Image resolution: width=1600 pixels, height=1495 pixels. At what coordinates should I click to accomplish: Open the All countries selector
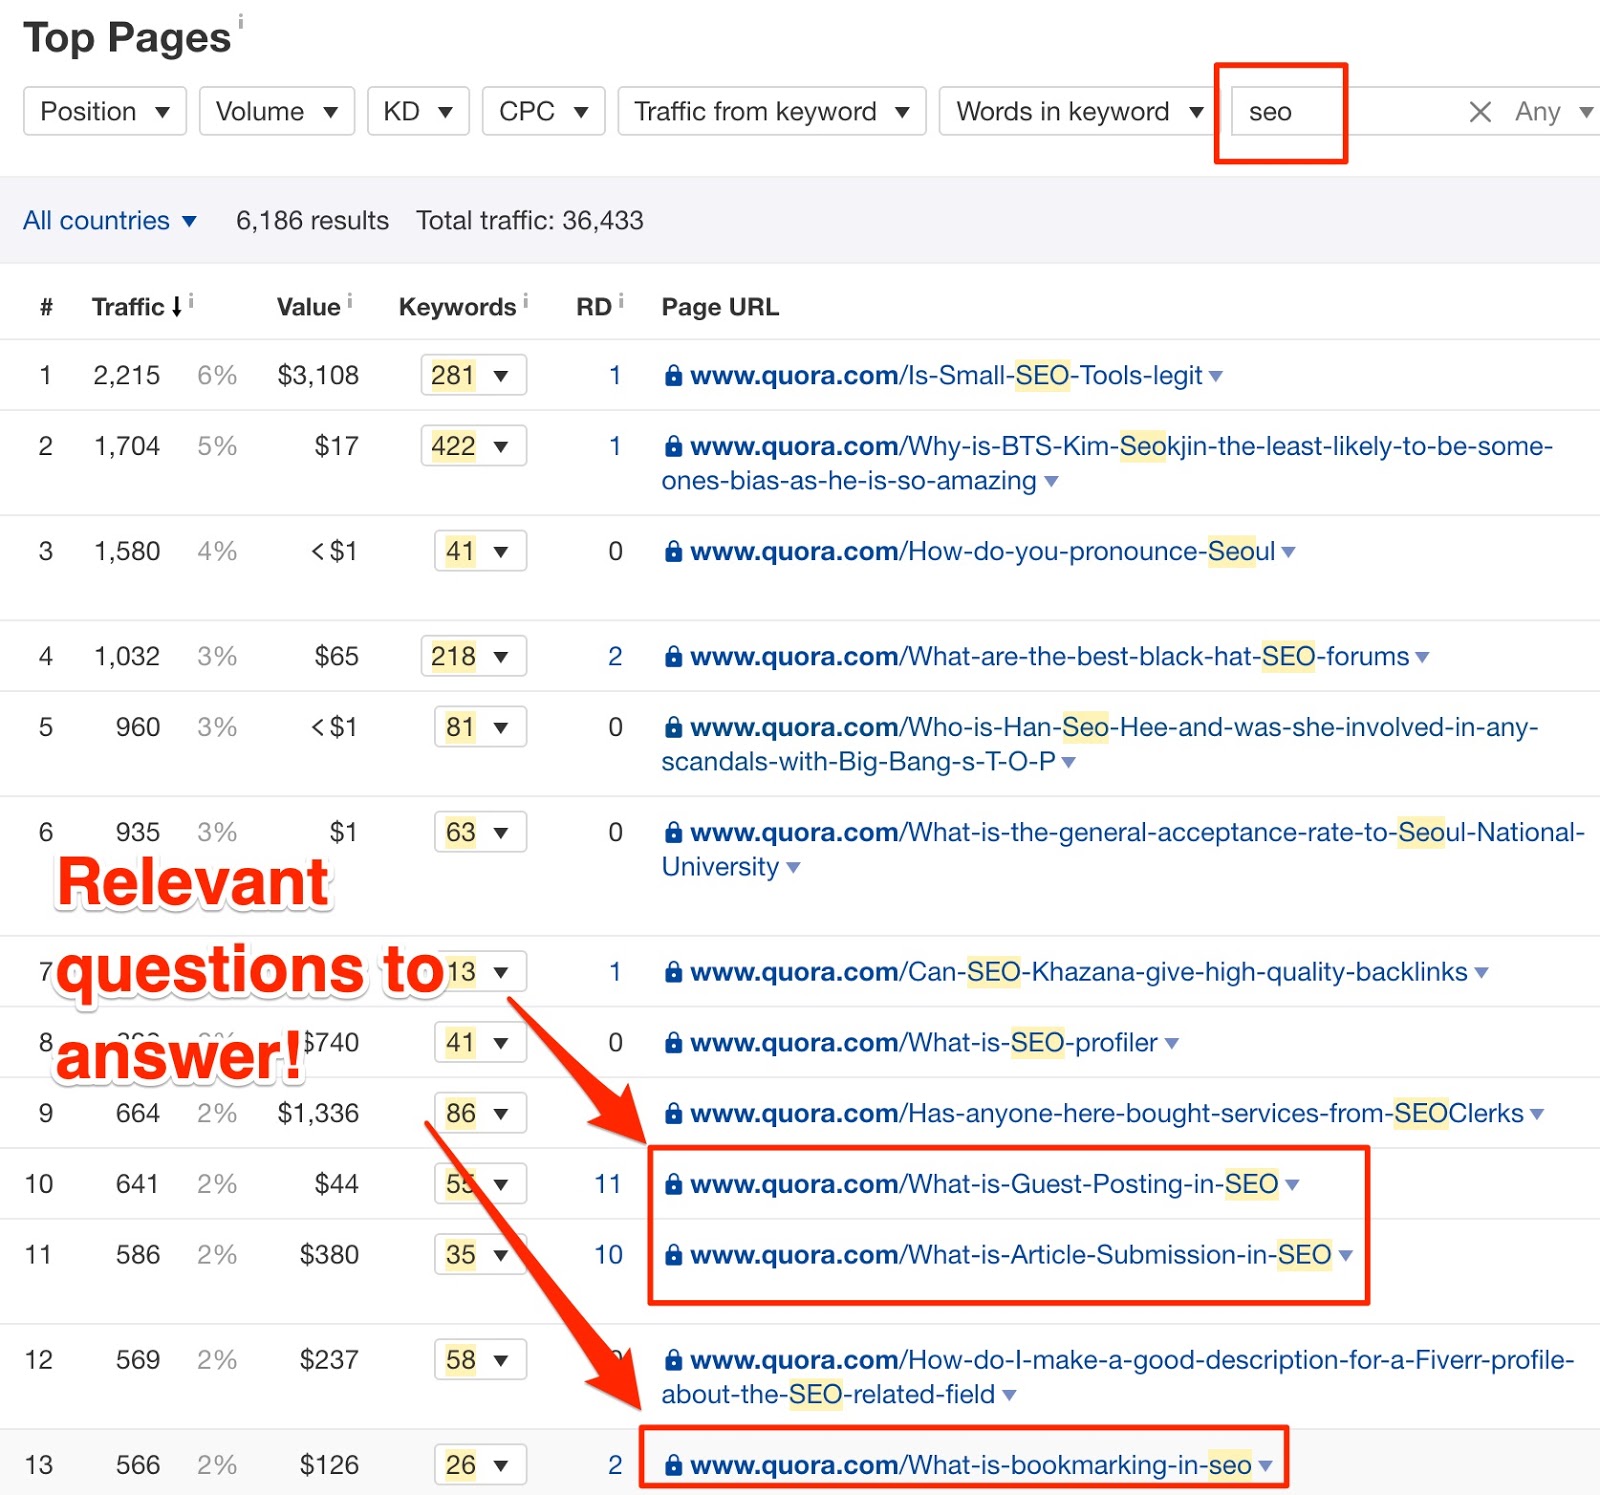110,220
